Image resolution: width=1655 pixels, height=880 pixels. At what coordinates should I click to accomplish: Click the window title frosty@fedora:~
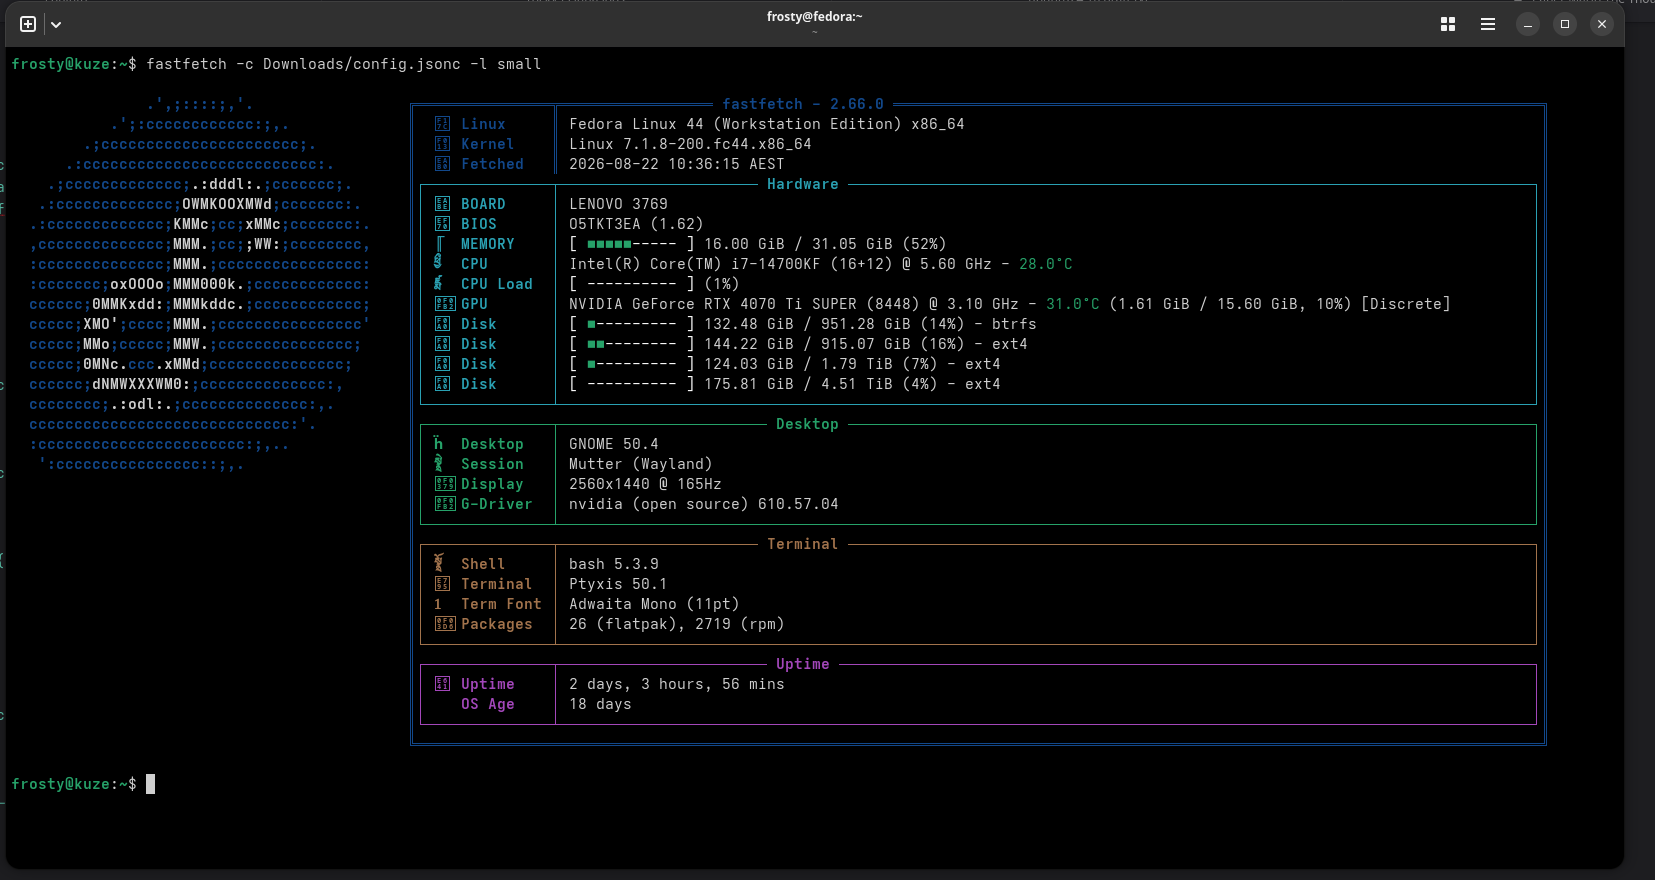[x=814, y=17]
